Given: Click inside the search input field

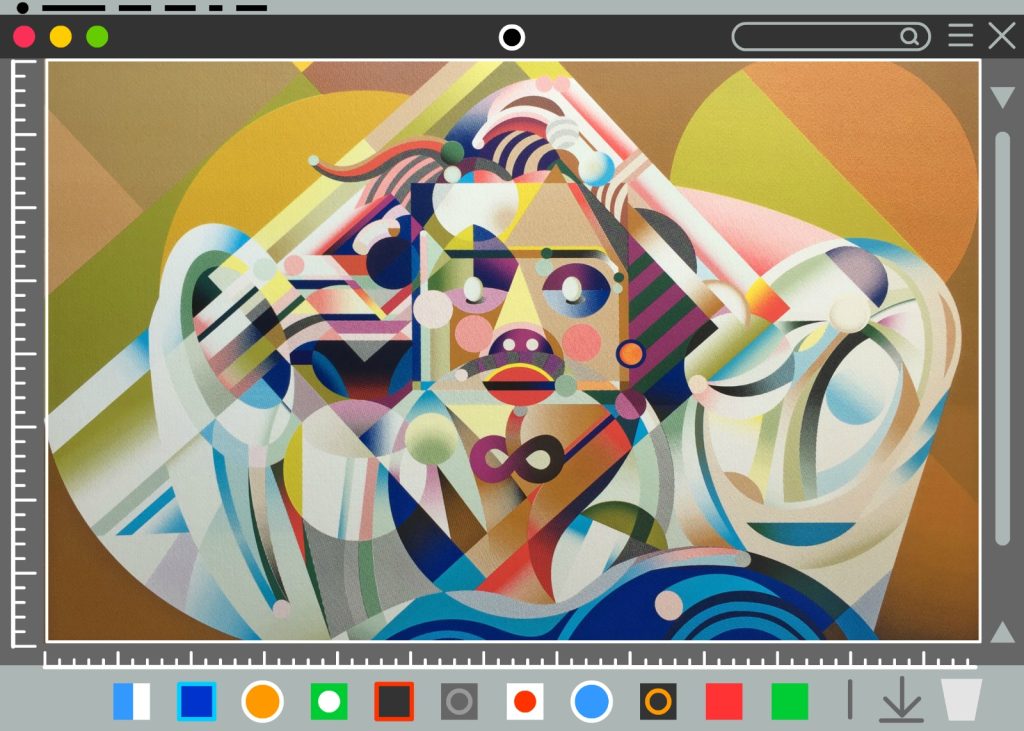Looking at the screenshot, I should point(815,37).
